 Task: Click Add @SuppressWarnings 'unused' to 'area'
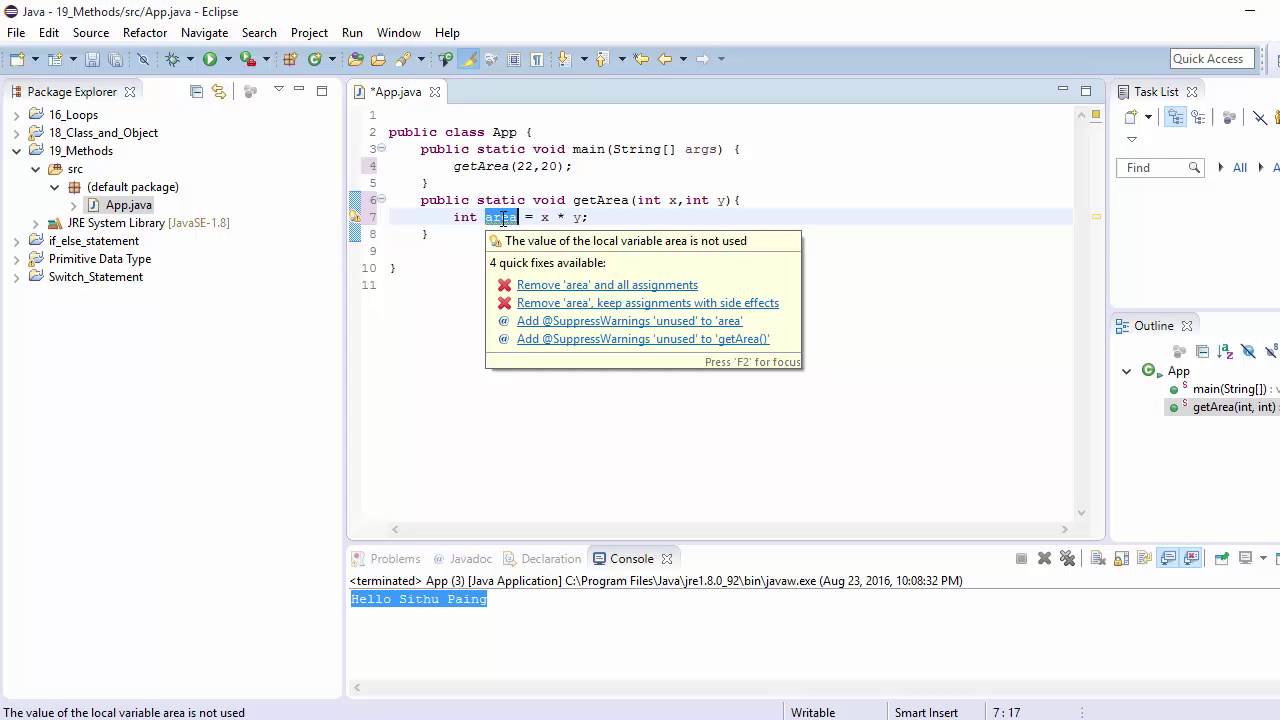(629, 321)
